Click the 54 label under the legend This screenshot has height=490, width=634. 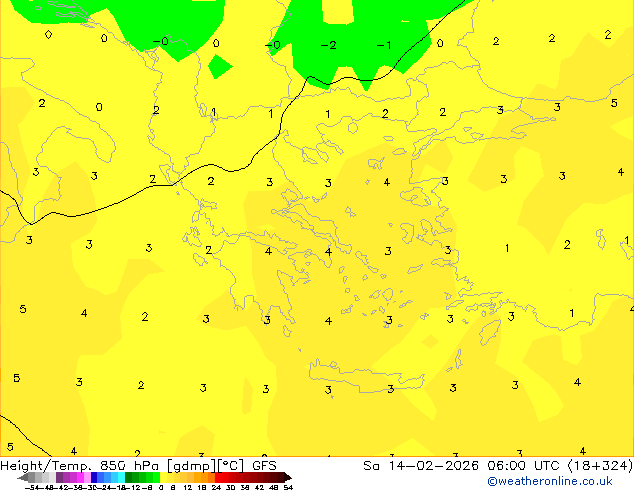point(288,487)
